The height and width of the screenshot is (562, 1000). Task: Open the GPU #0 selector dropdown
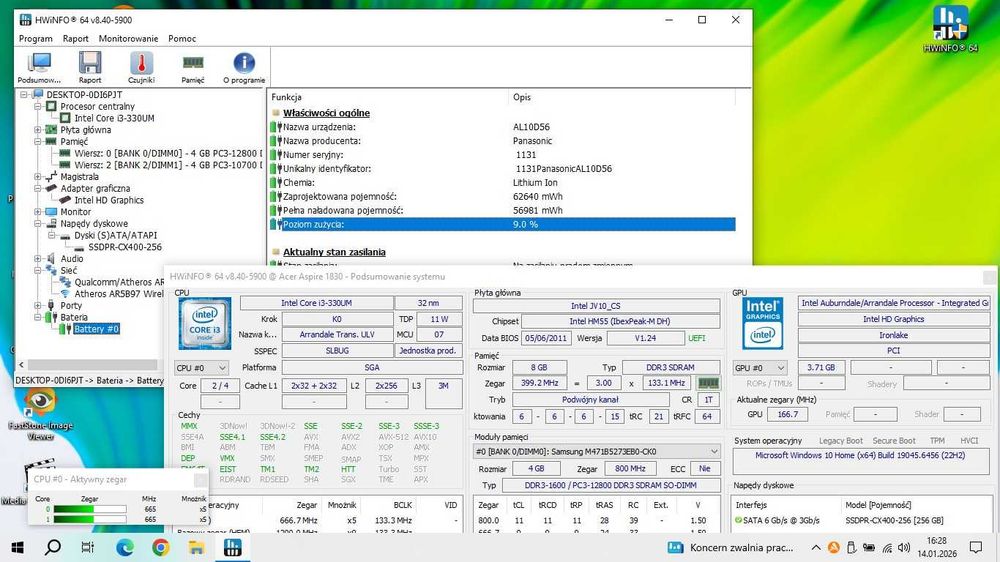click(760, 368)
